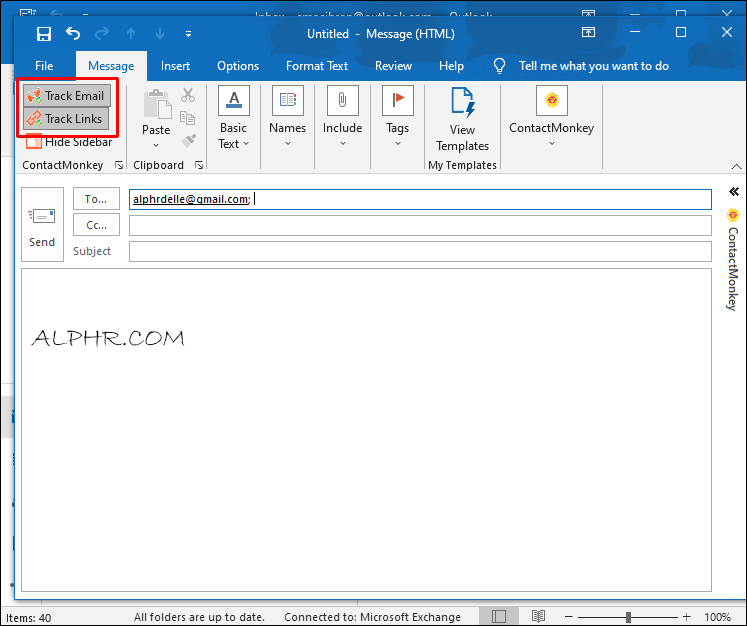Open the Basic Text dropdown
The height and width of the screenshot is (626, 747).
(233, 118)
